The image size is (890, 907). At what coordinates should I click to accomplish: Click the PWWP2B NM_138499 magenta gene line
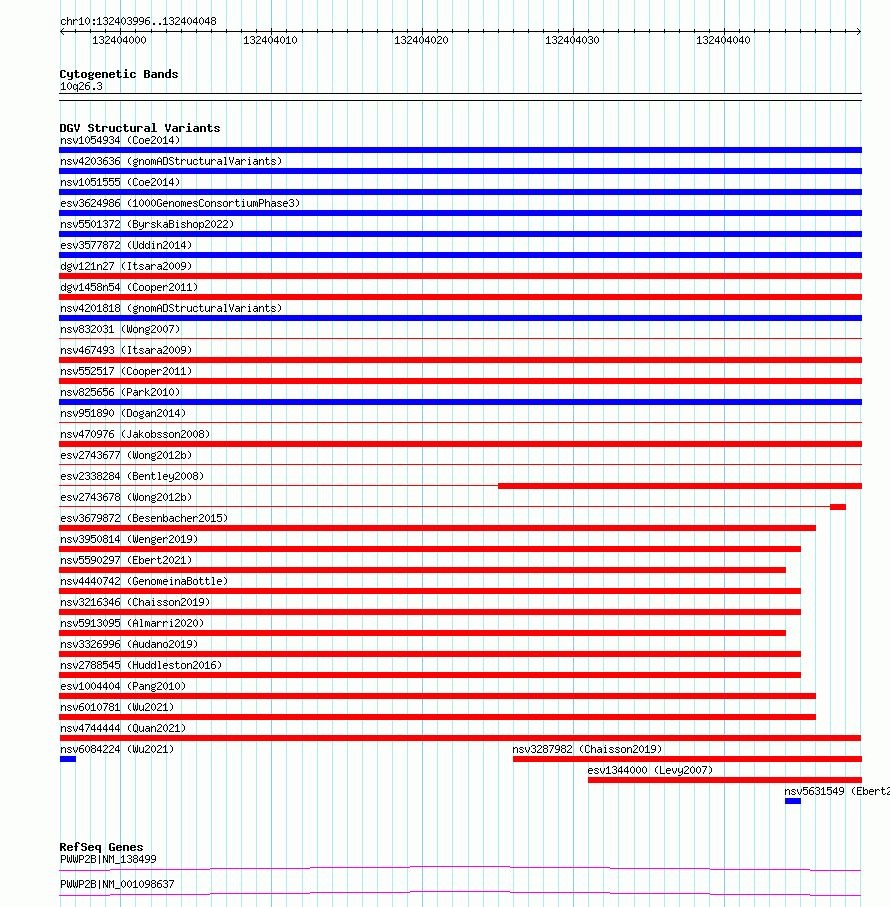coord(460,868)
